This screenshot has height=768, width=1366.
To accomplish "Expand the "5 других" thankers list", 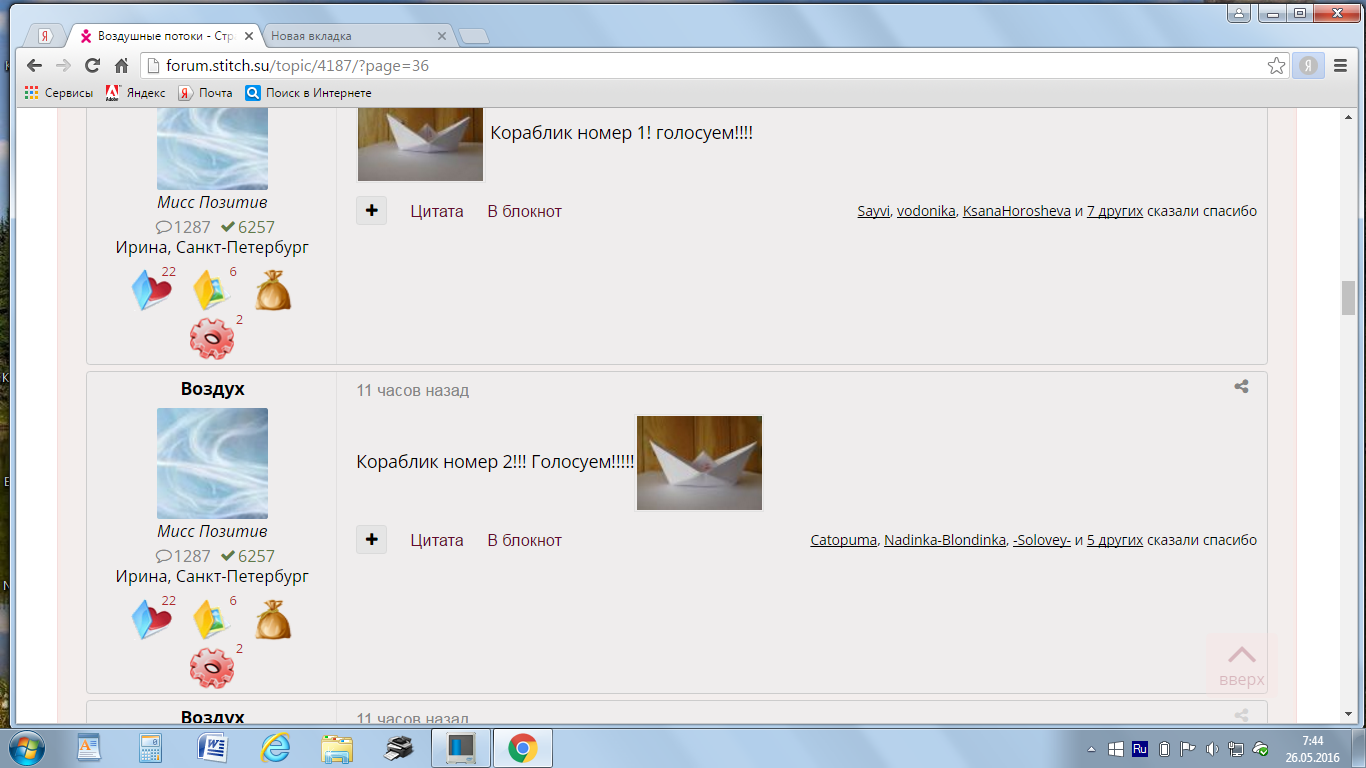I will pos(1114,540).
